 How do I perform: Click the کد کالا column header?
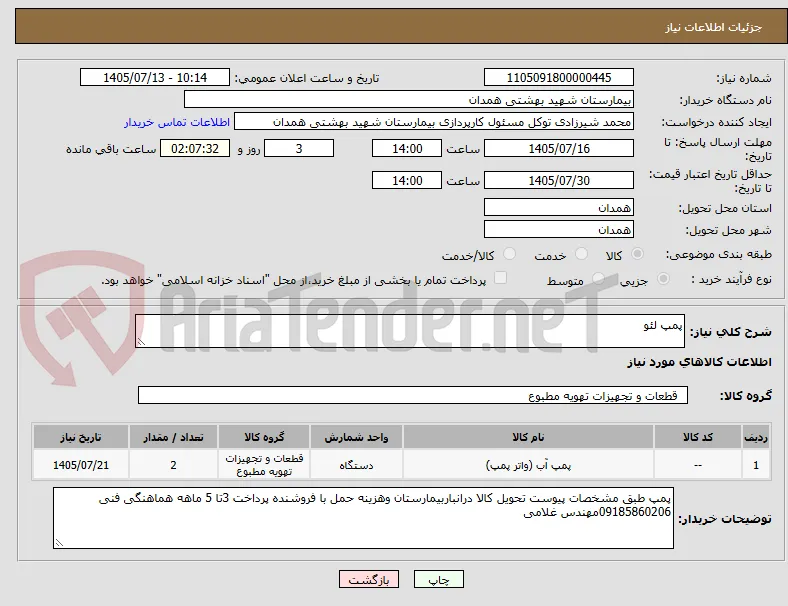point(698,437)
